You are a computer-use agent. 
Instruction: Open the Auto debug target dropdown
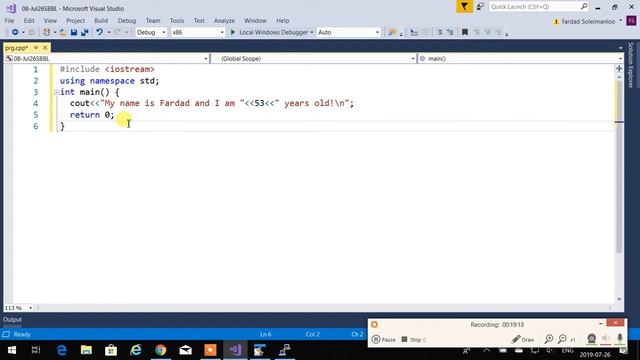(x=349, y=32)
